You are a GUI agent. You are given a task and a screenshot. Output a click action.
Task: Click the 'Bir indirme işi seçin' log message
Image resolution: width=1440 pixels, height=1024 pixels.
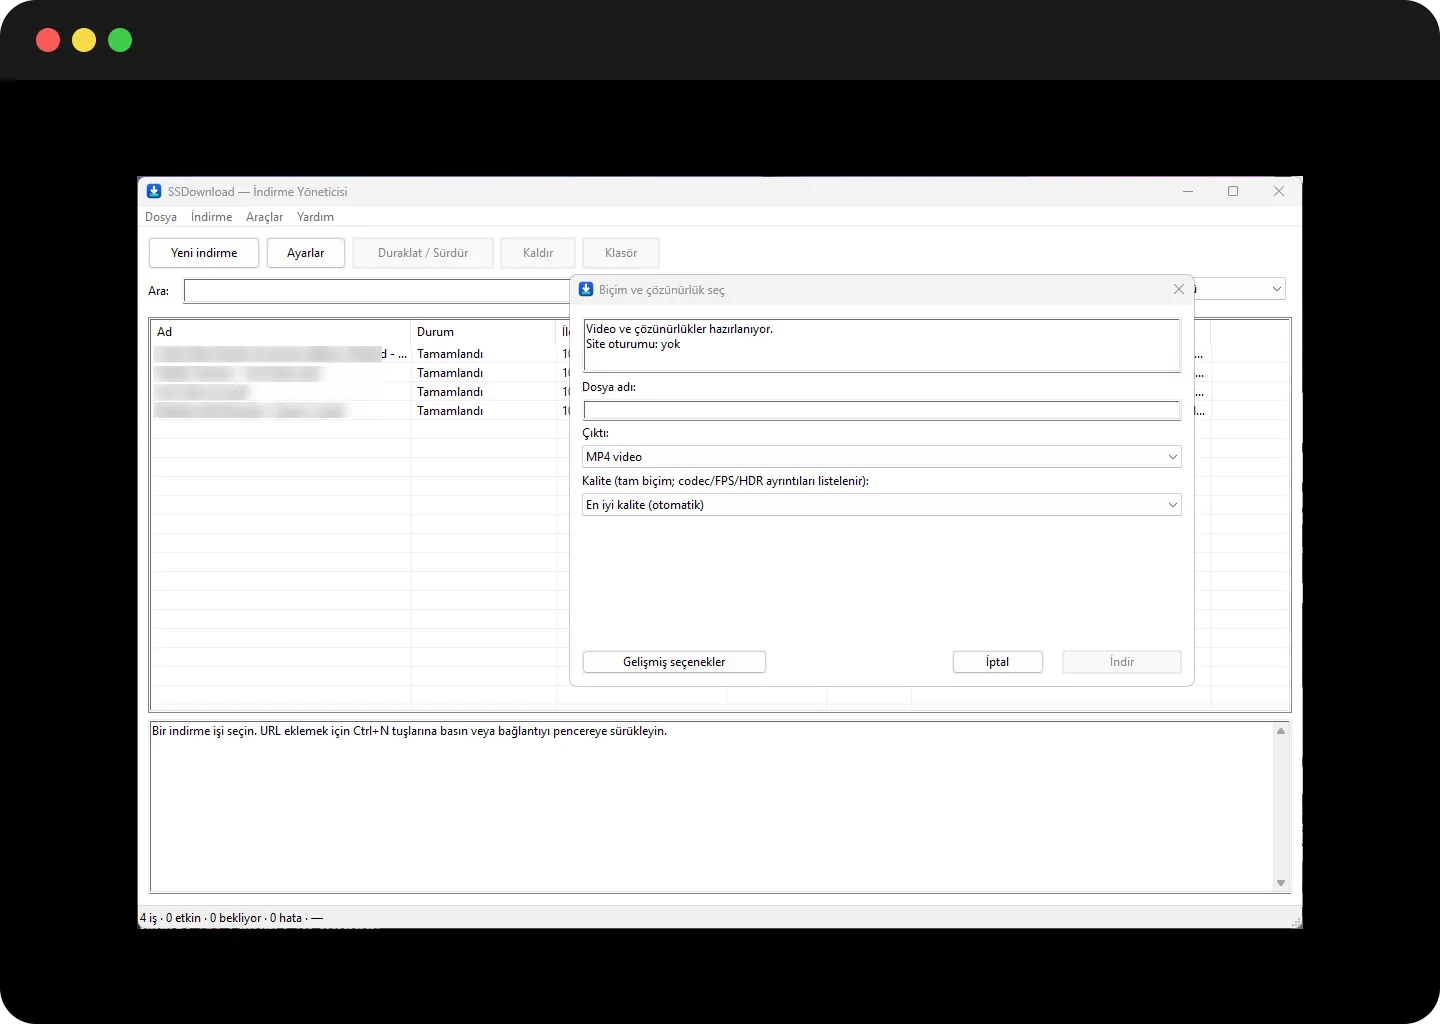(409, 731)
